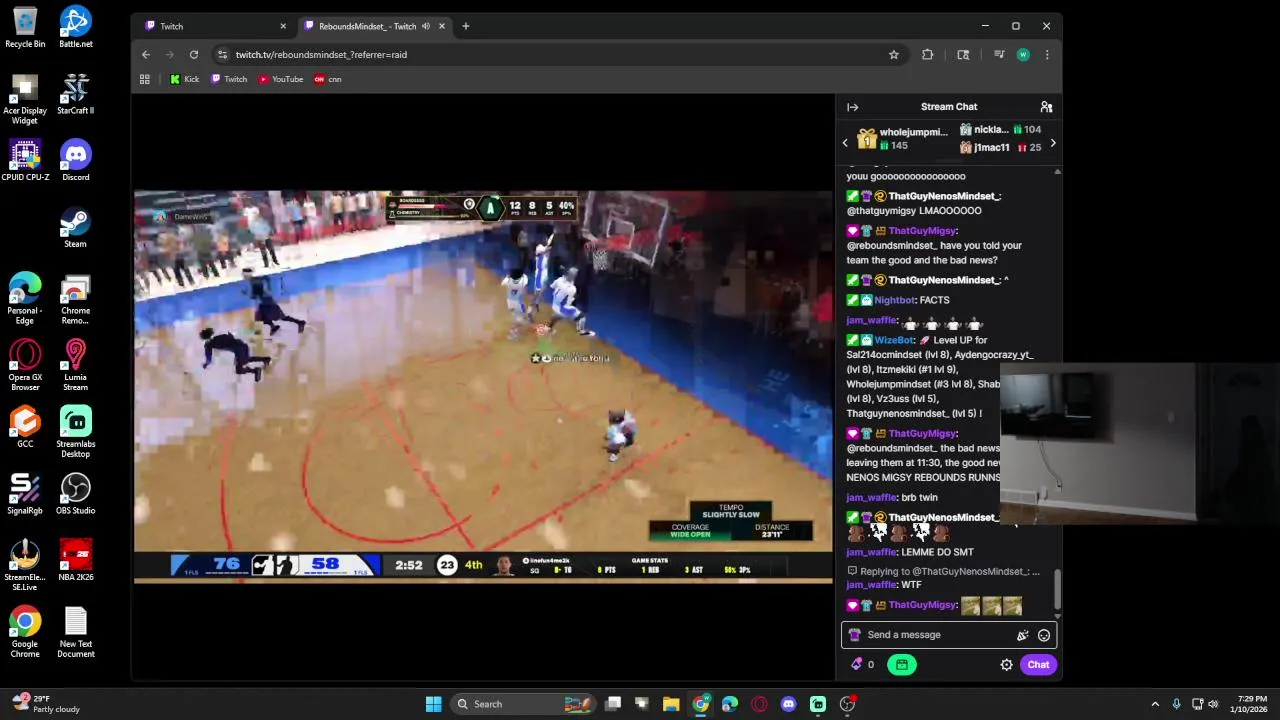Image resolution: width=1280 pixels, height=720 pixels.
Task: Show hidden system tray icons
Action: click(x=1155, y=704)
